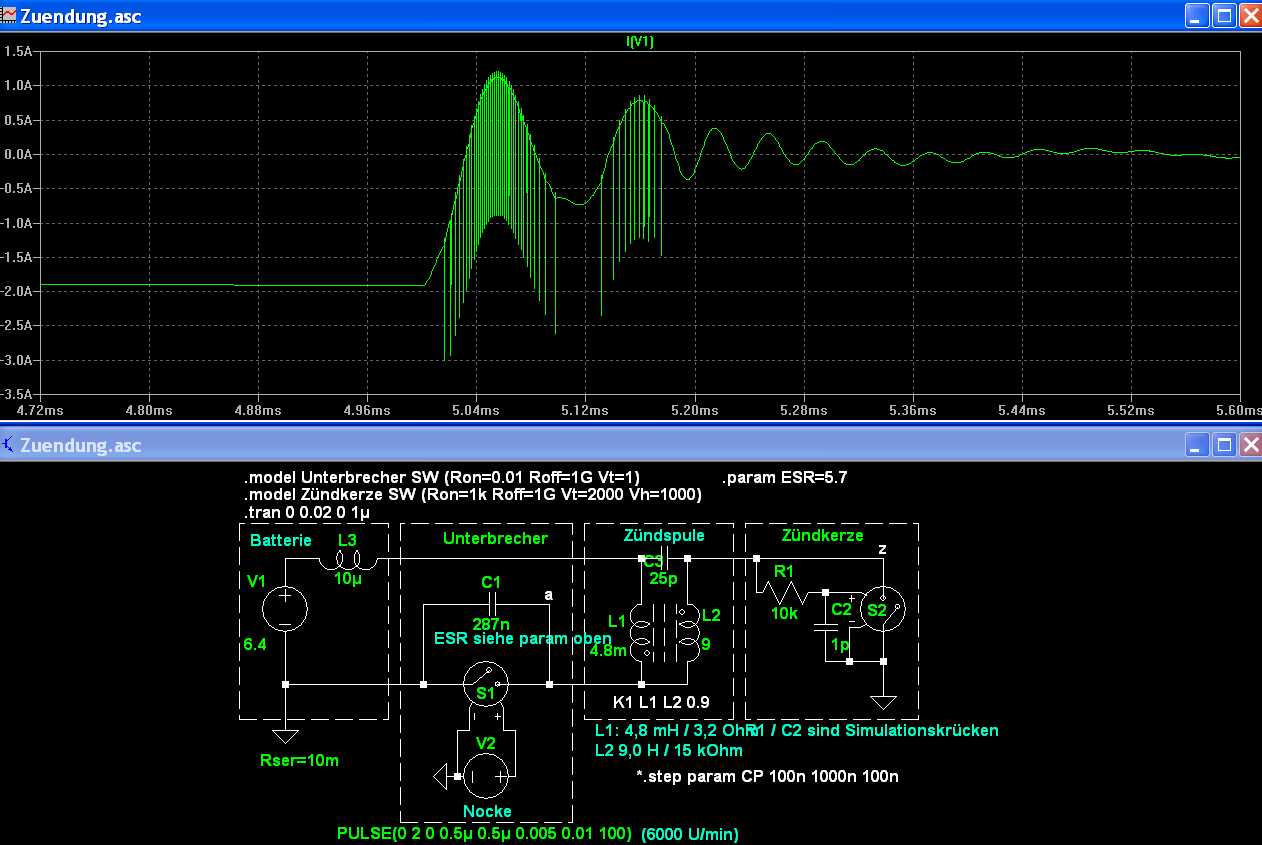Click the PULSE source value text
Image resolution: width=1262 pixels, height=845 pixels.
tap(485, 833)
